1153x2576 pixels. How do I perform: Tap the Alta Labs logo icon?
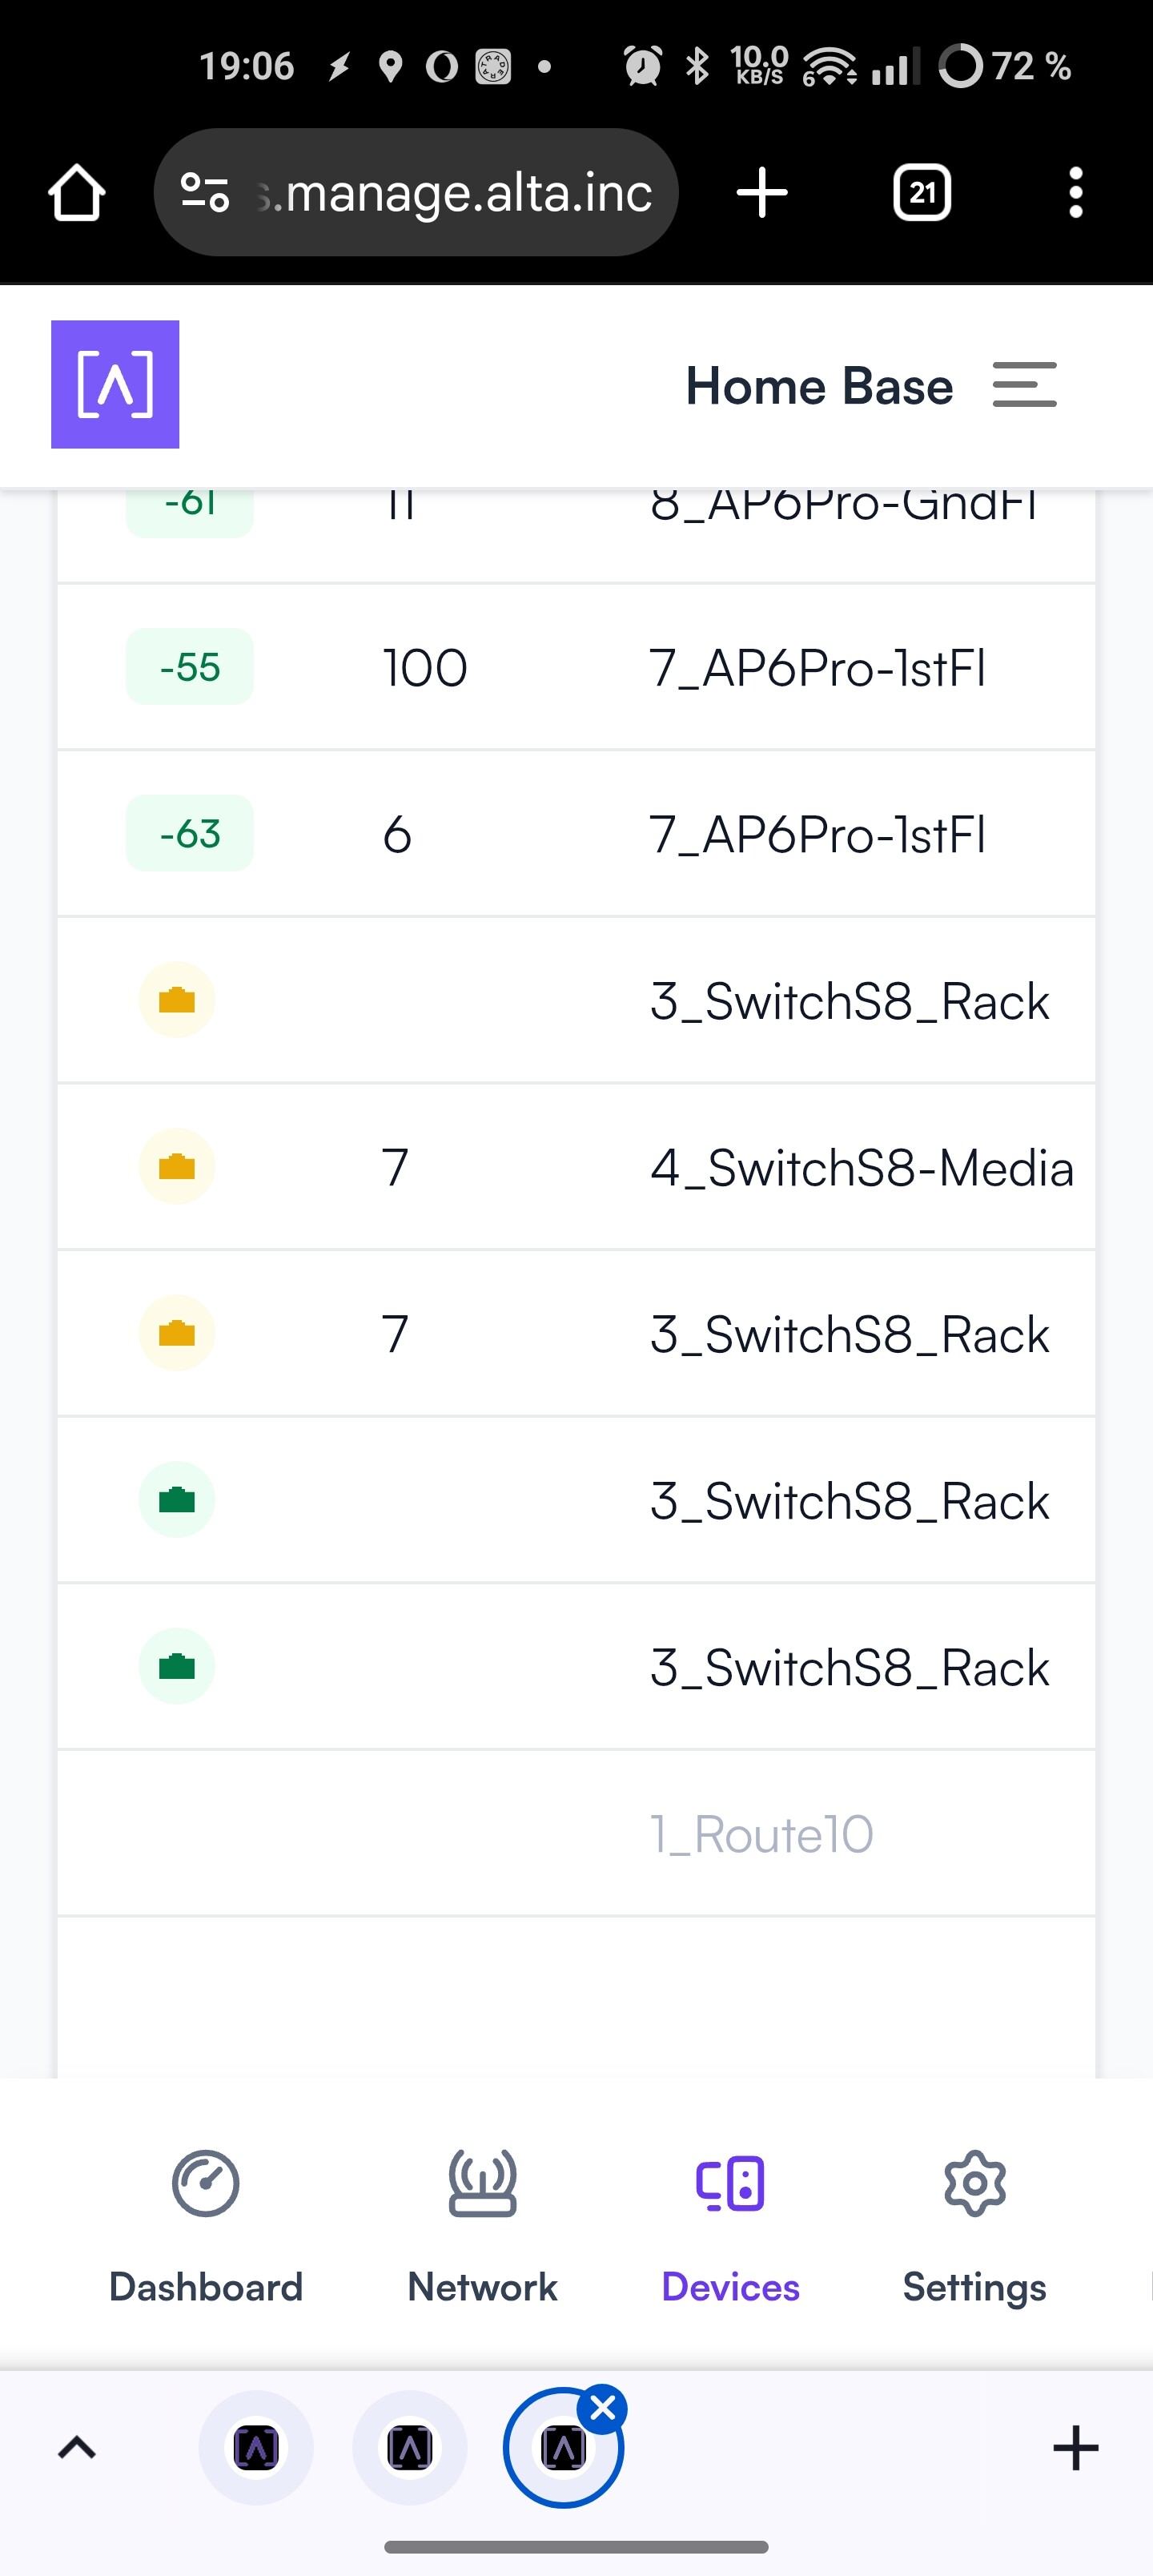pos(115,384)
